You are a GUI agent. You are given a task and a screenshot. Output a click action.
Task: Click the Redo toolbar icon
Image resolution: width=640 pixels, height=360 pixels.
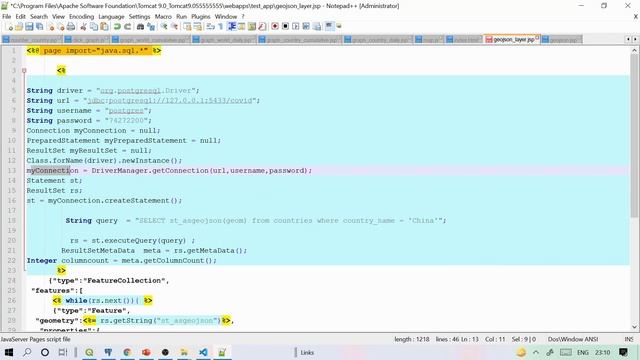point(127,27)
